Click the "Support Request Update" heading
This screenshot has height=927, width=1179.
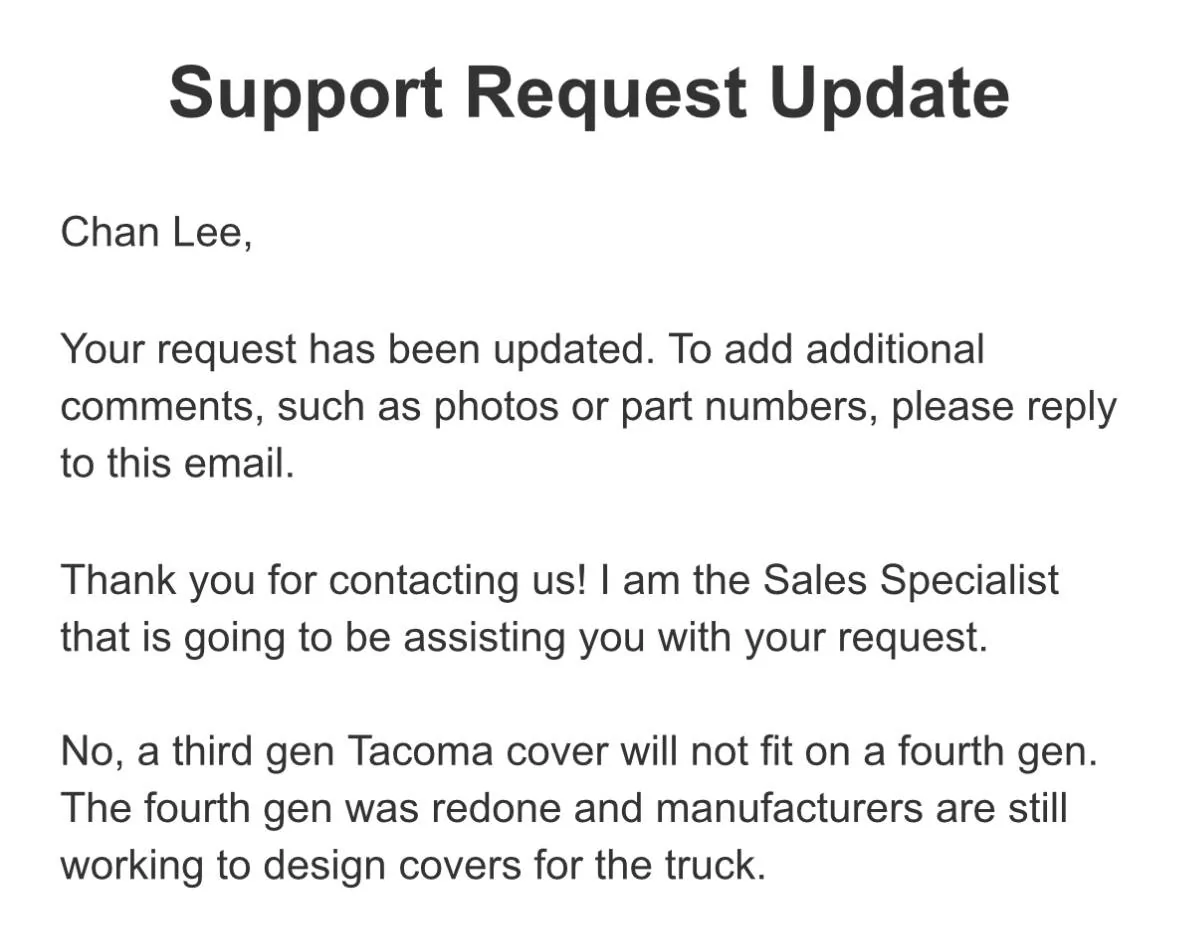click(588, 92)
